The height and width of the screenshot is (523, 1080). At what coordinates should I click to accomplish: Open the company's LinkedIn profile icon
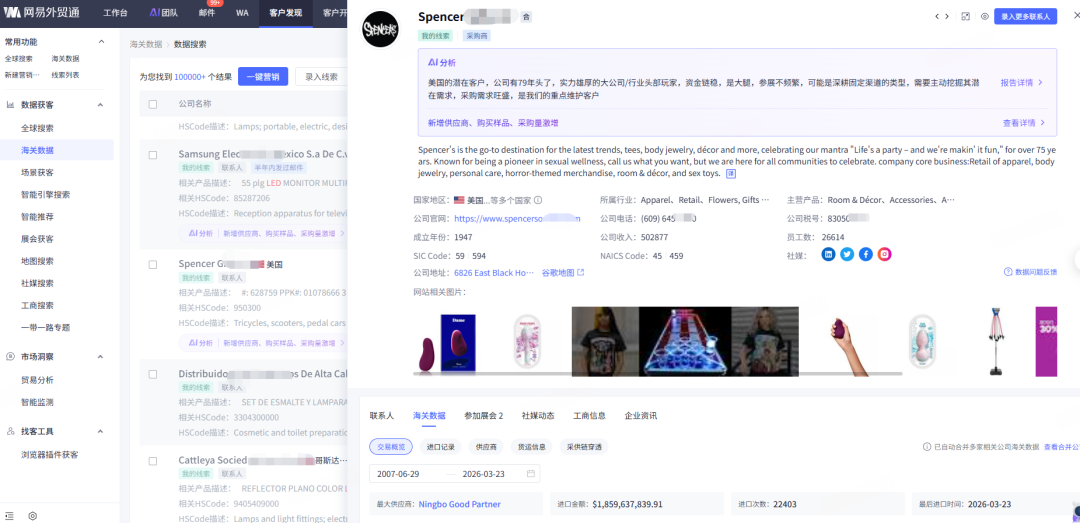point(828,254)
